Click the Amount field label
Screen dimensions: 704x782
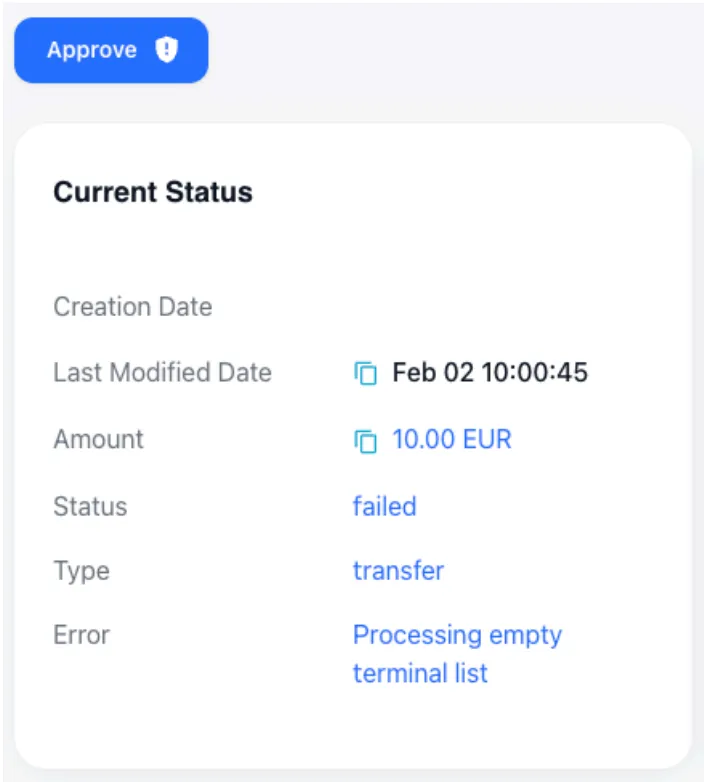pos(98,439)
